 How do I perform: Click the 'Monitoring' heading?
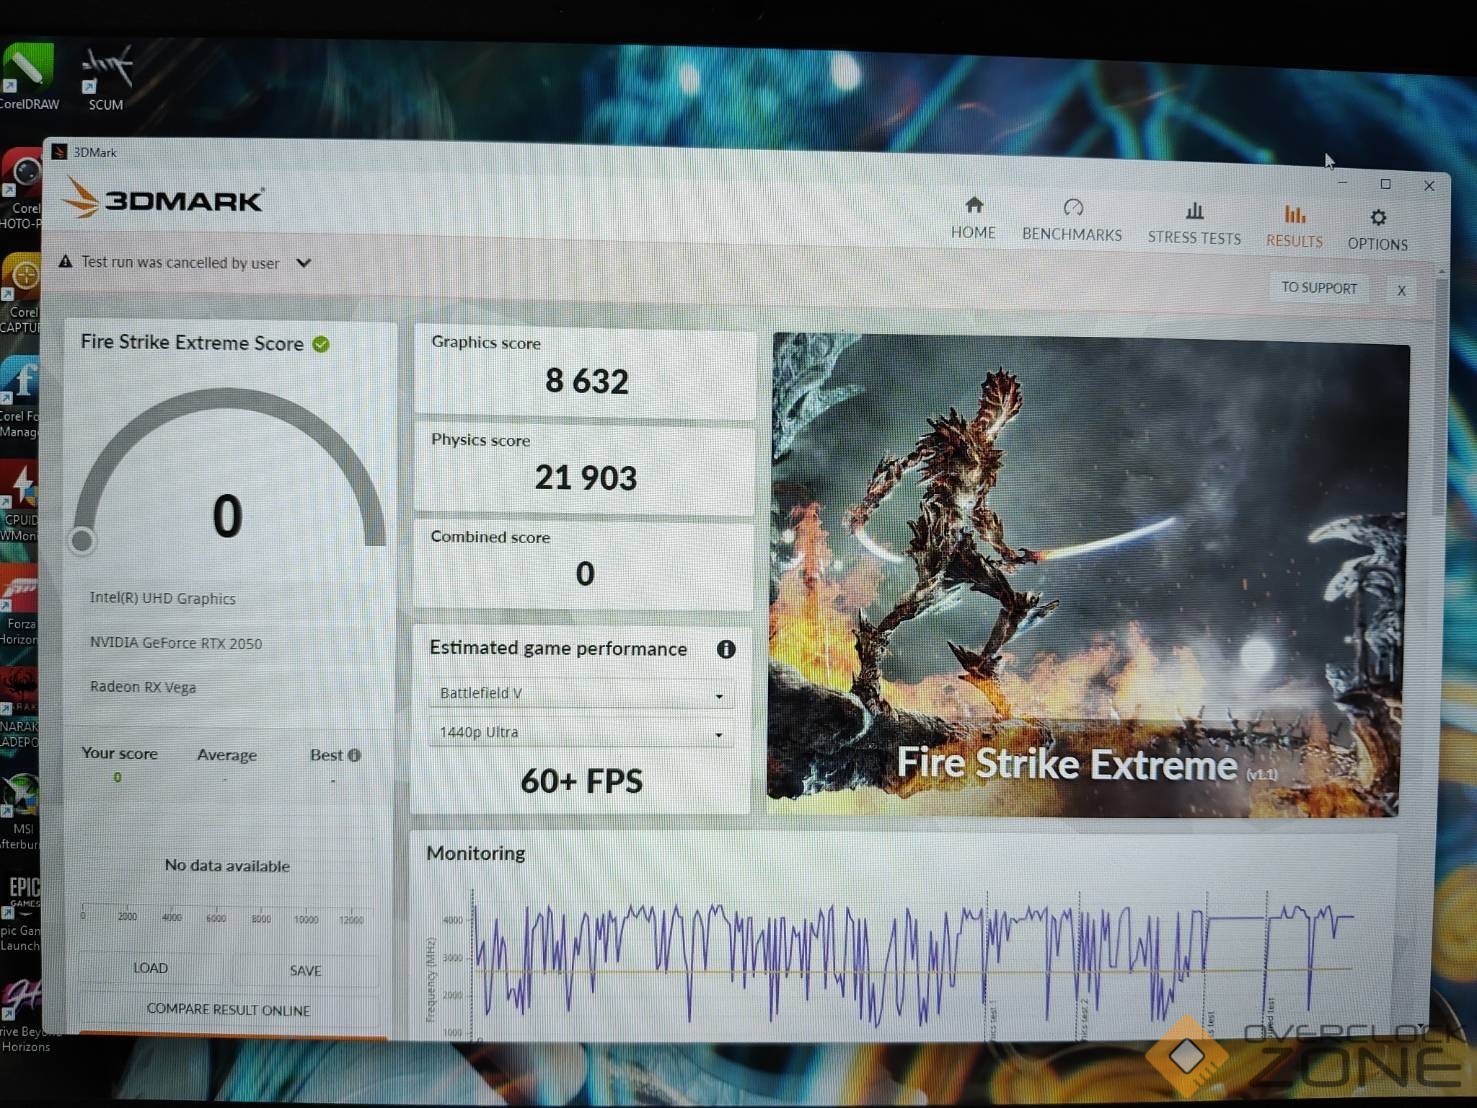[476, 853]
